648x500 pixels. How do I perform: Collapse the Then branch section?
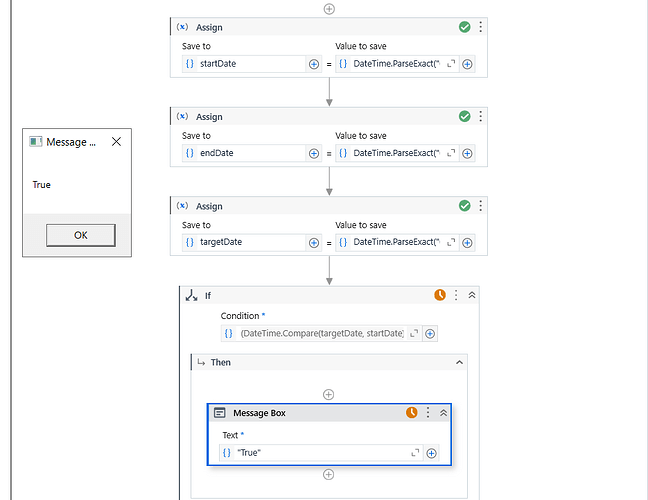pyautogui.click(x=460, y=362)
